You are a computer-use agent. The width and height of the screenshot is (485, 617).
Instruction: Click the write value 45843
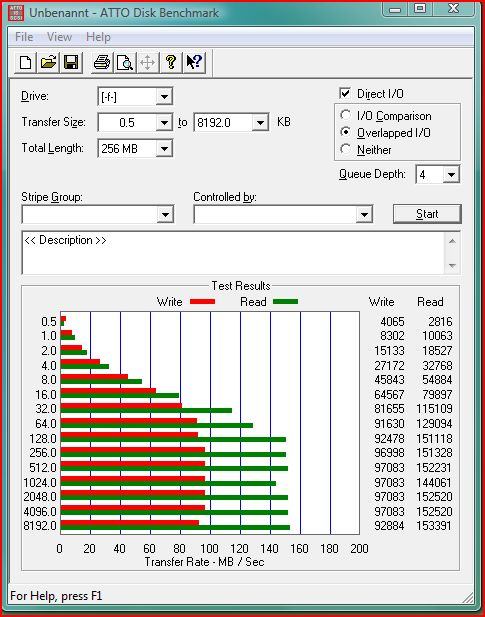389,380
